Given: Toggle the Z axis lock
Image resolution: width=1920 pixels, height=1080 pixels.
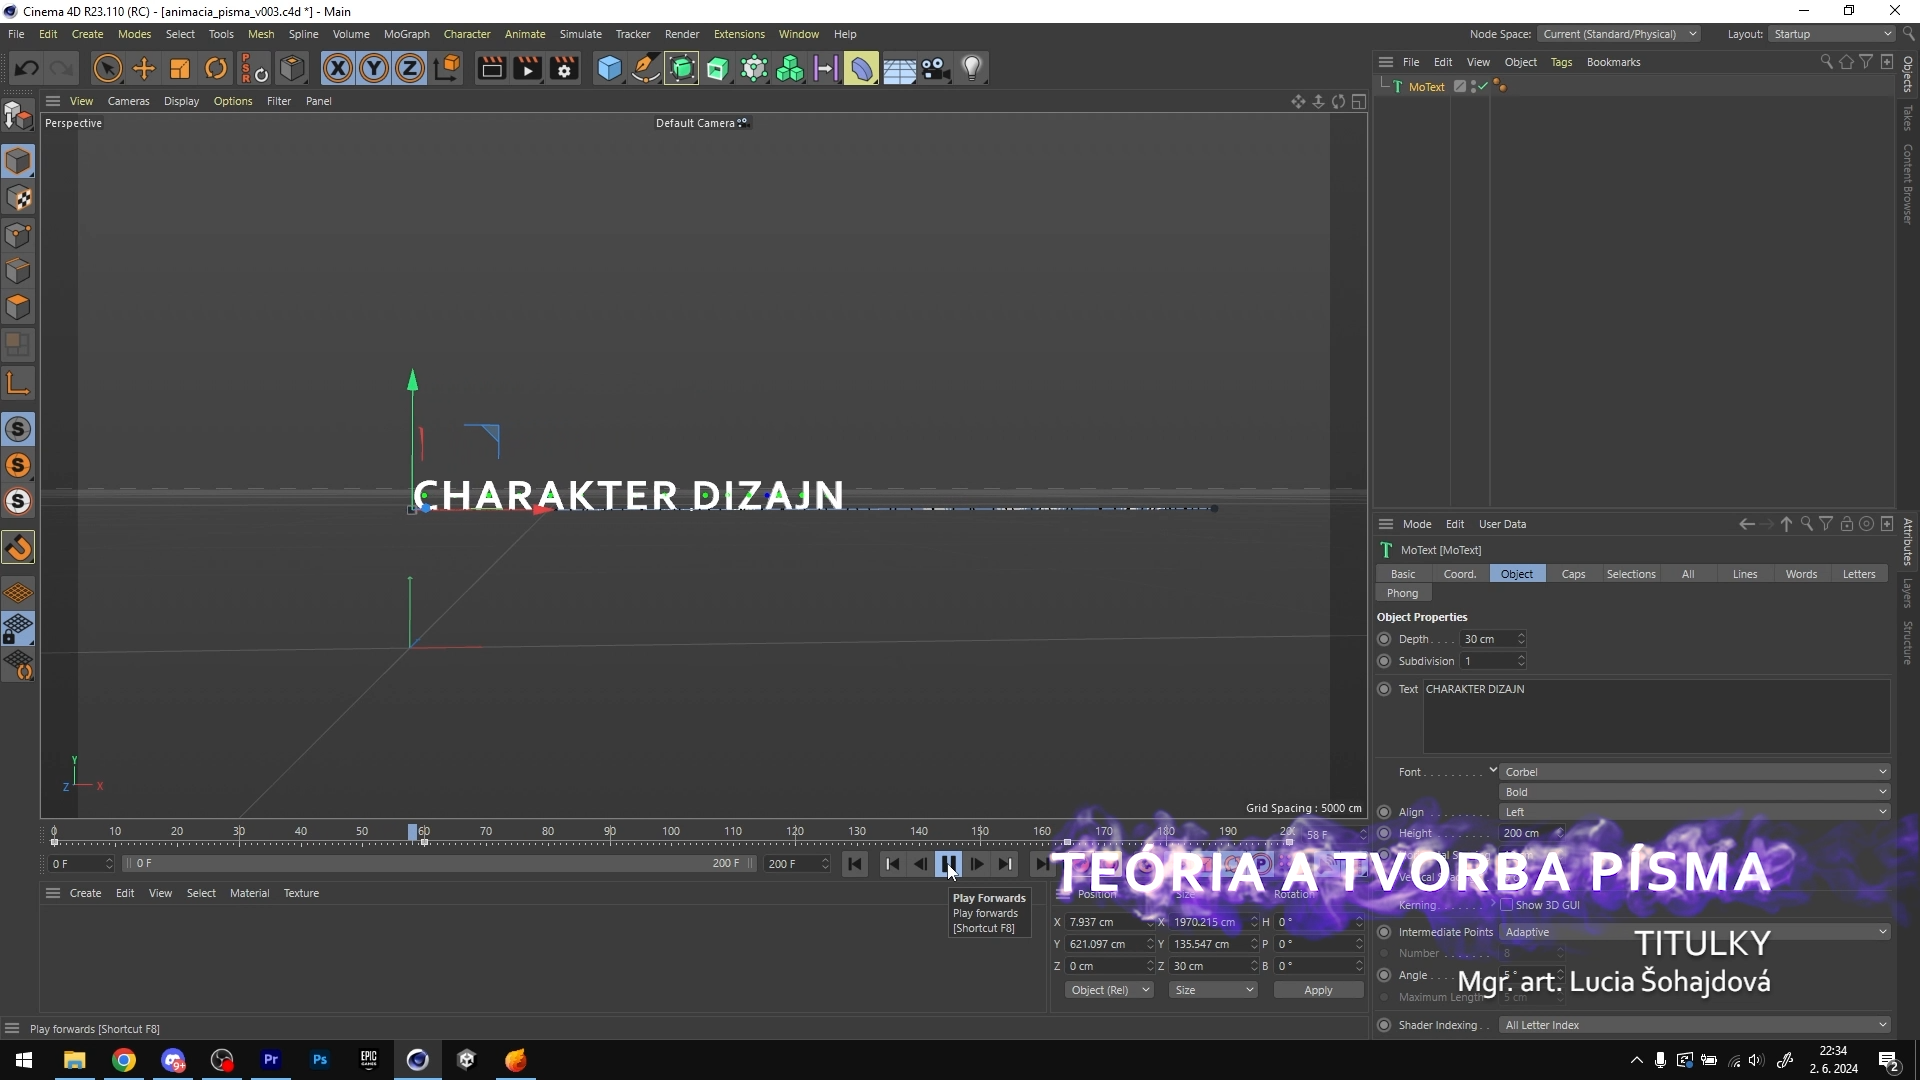Looking at the screenshot, I should coord(410,68).
